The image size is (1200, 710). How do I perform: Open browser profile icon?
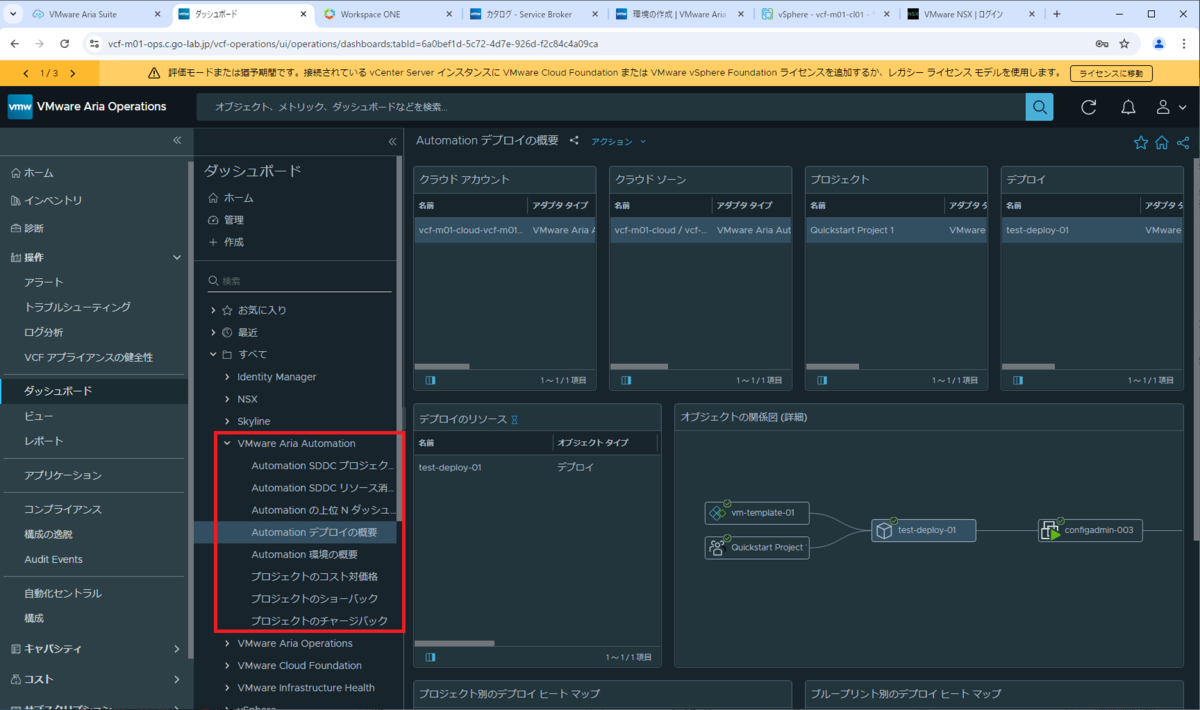point(1158,44)
